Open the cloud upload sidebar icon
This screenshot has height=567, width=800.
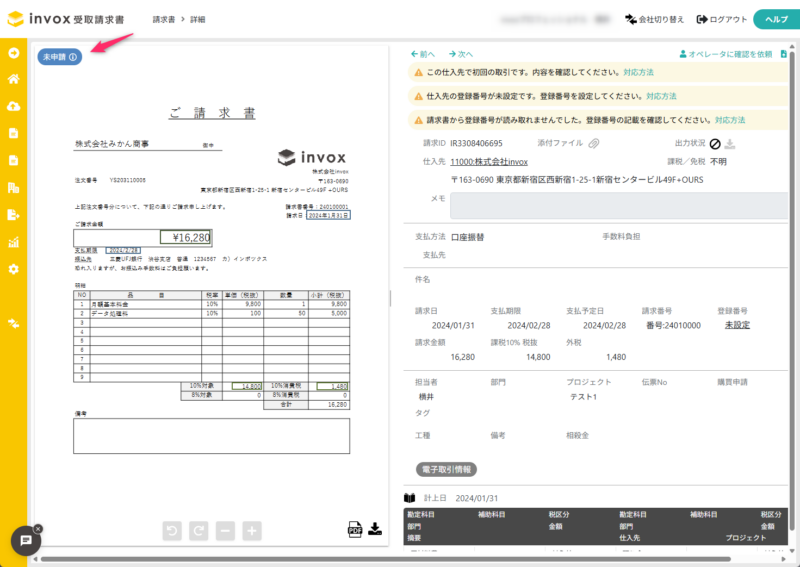tap(14, 106)
